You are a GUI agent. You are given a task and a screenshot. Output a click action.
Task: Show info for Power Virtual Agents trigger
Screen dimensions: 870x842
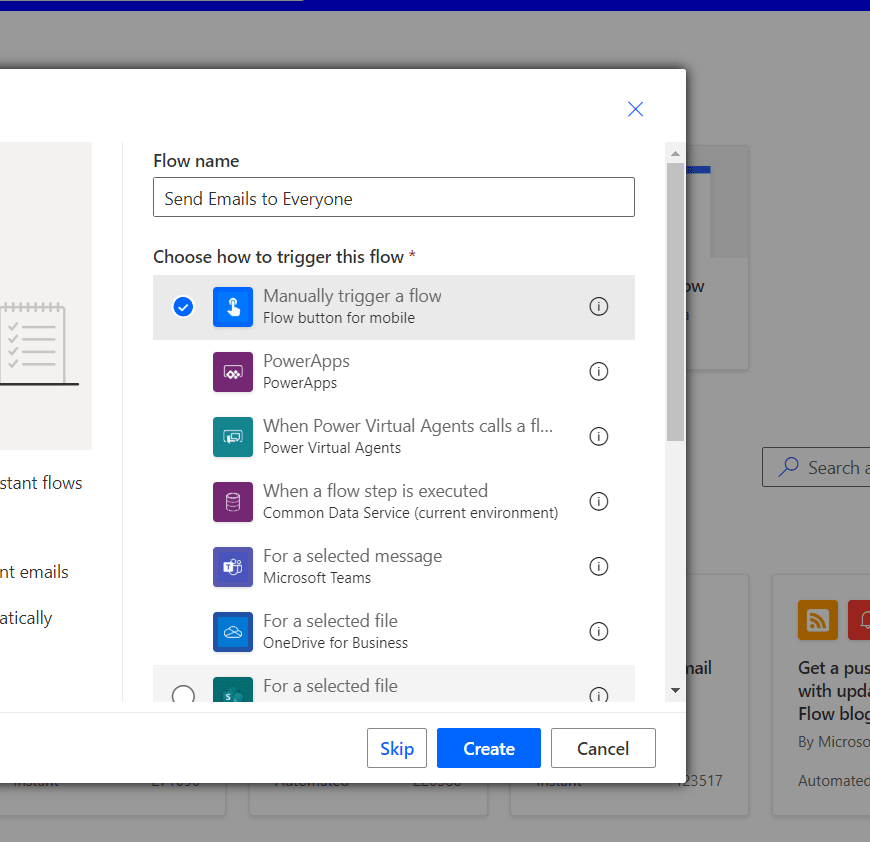coord(599,436)
